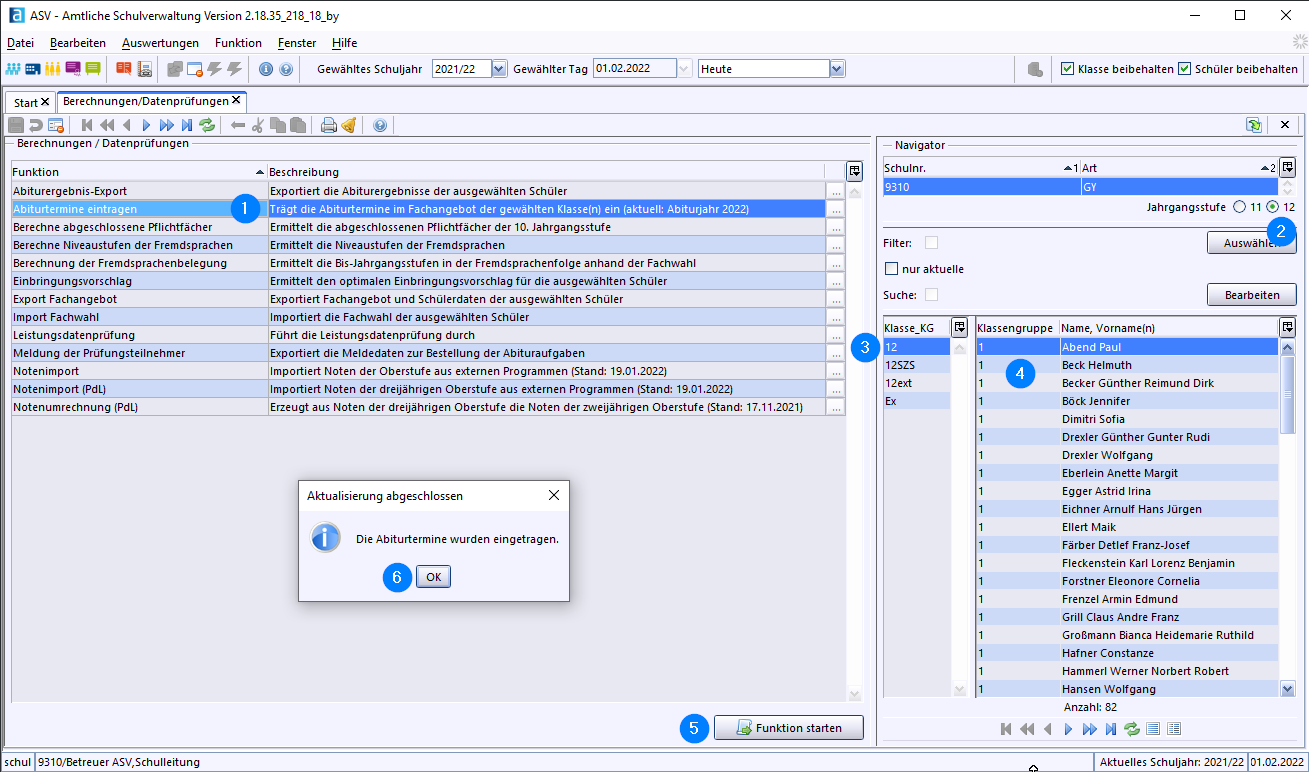Open details button for Abiturergebnis-Export row
The width and height of the screenshot is (1309, 772).
tap(835, 191)
